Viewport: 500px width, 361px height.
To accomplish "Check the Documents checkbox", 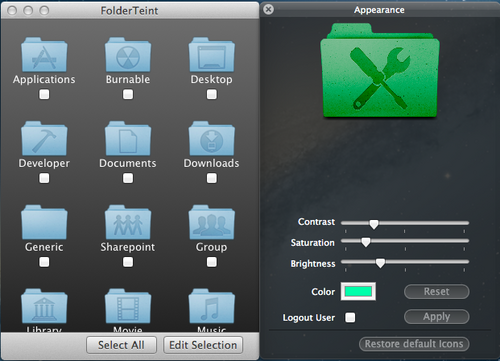I will 128,178.
